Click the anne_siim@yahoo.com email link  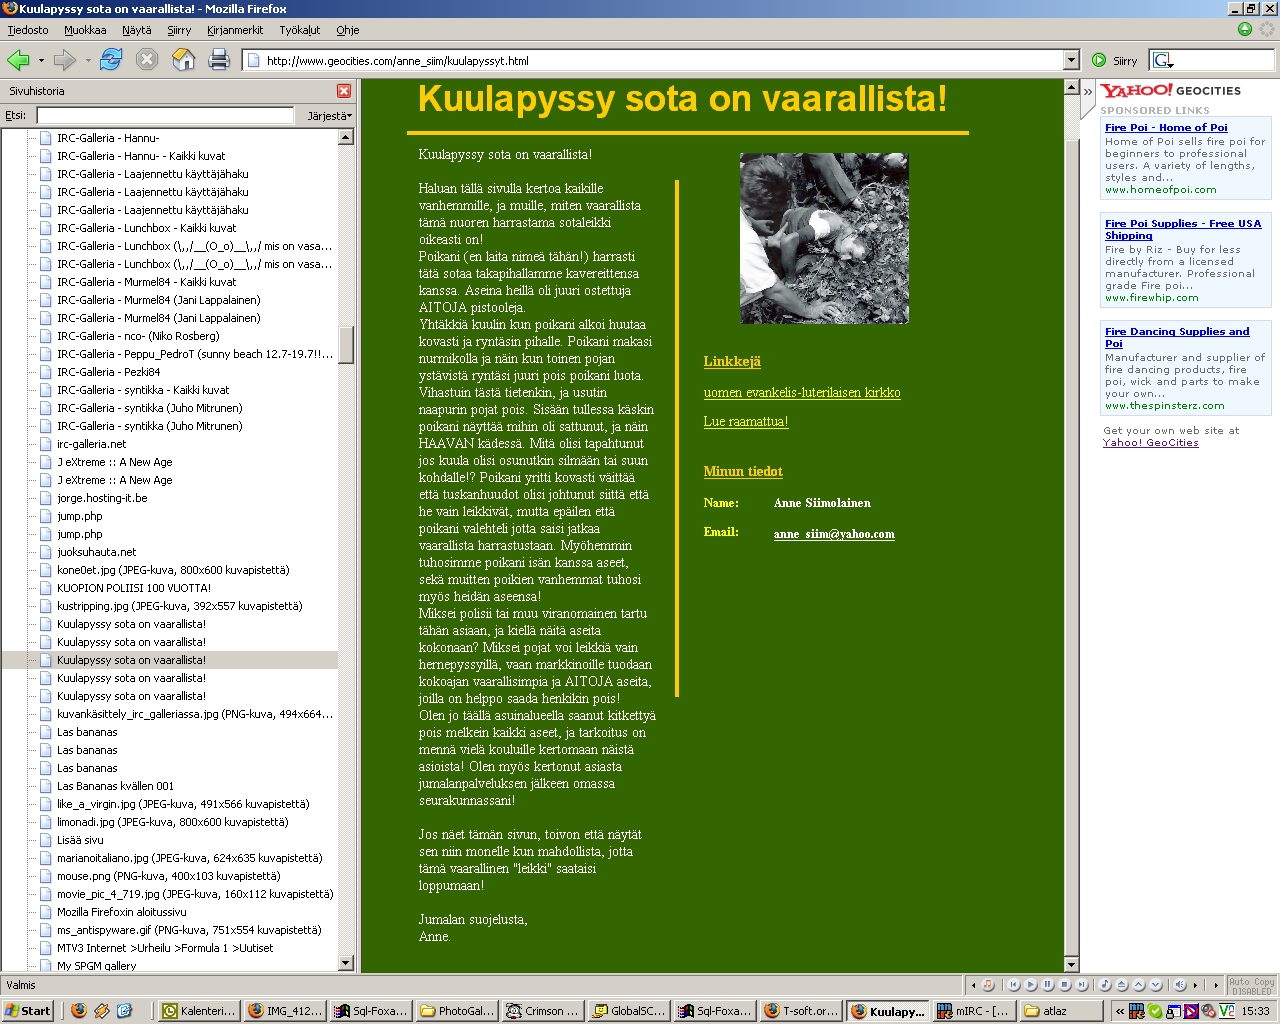click(834, 534)
